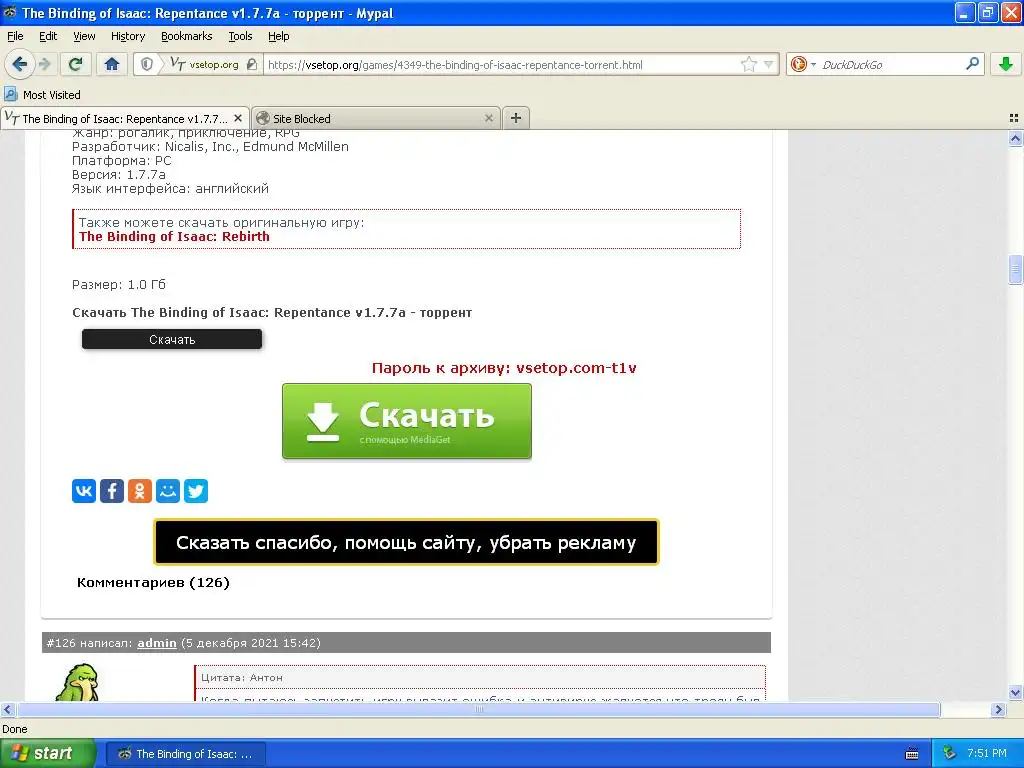Image resolution: width=1024 pixels, height=768 pixels.
Task: Share the page on Twitter
Action: pos(196,490)
